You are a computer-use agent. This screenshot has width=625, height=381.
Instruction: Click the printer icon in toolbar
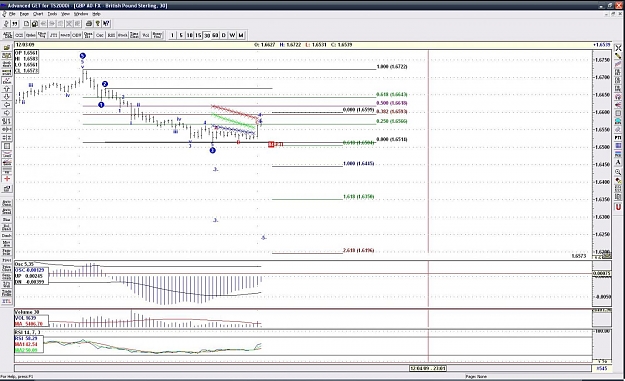(89, 24)
